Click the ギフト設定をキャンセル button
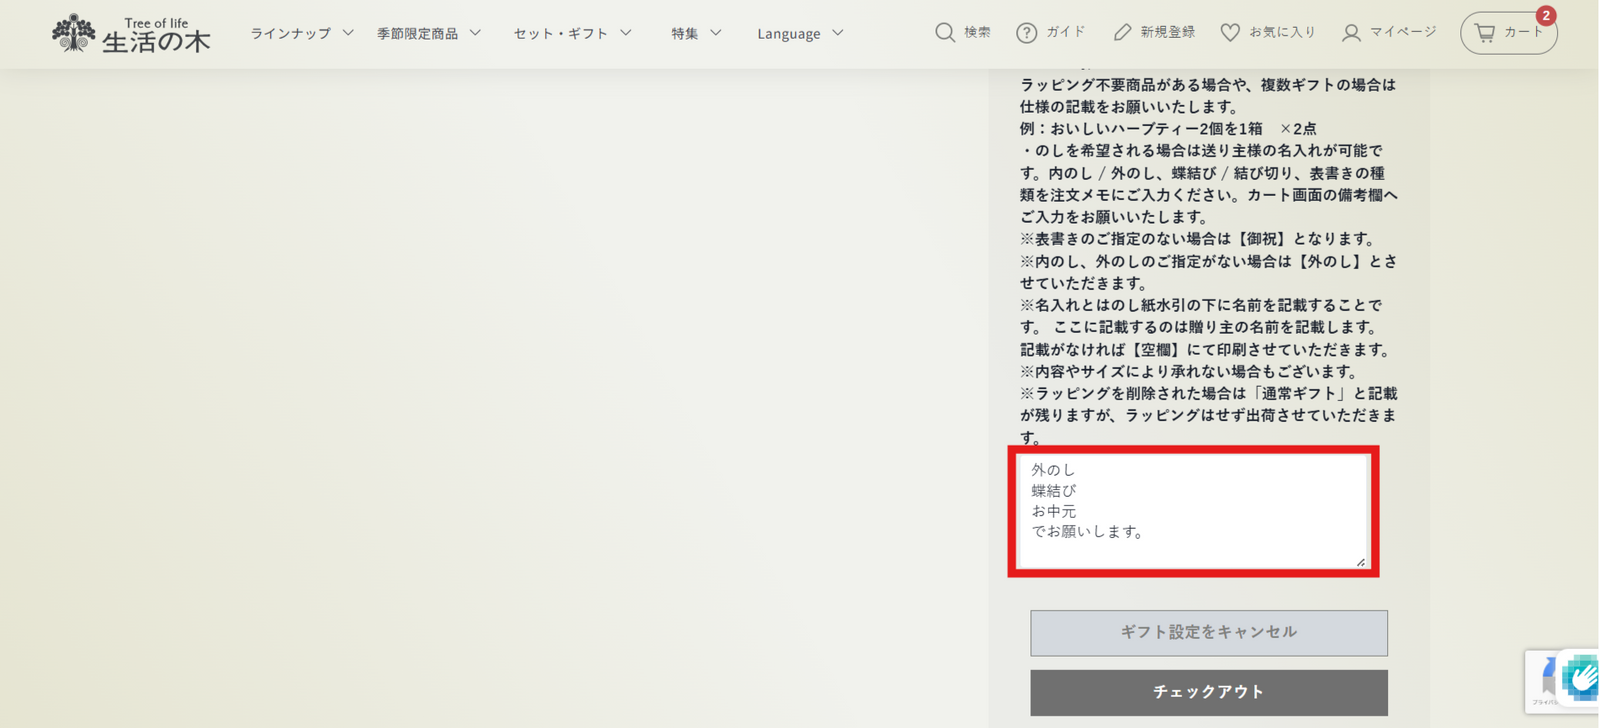Viewport: 1600px width, 728px height. point(1208,633)
